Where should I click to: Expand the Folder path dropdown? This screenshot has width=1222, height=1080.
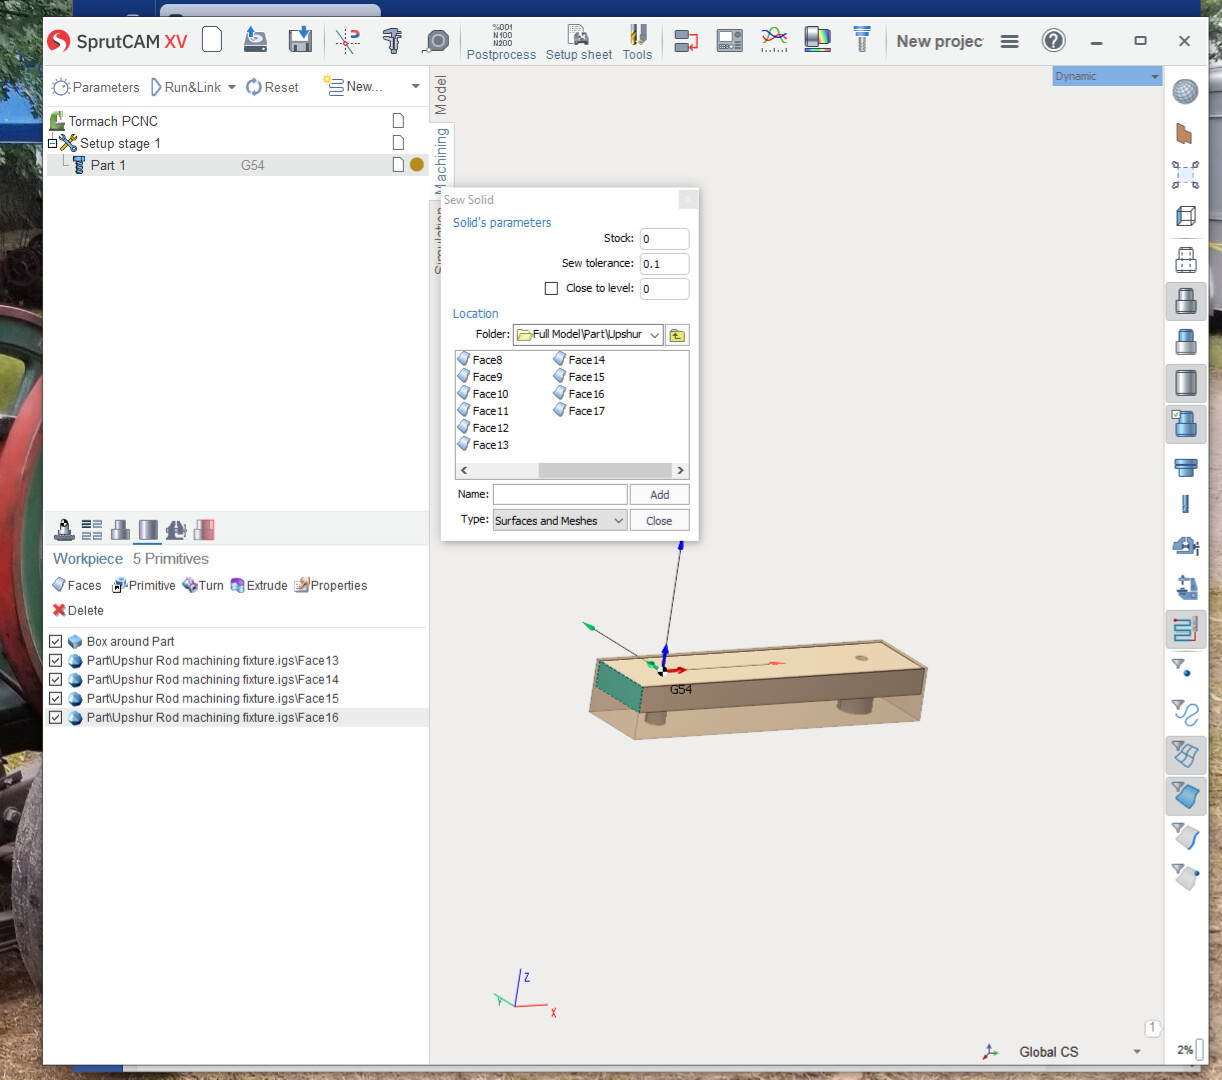click(x=654, y=335)
